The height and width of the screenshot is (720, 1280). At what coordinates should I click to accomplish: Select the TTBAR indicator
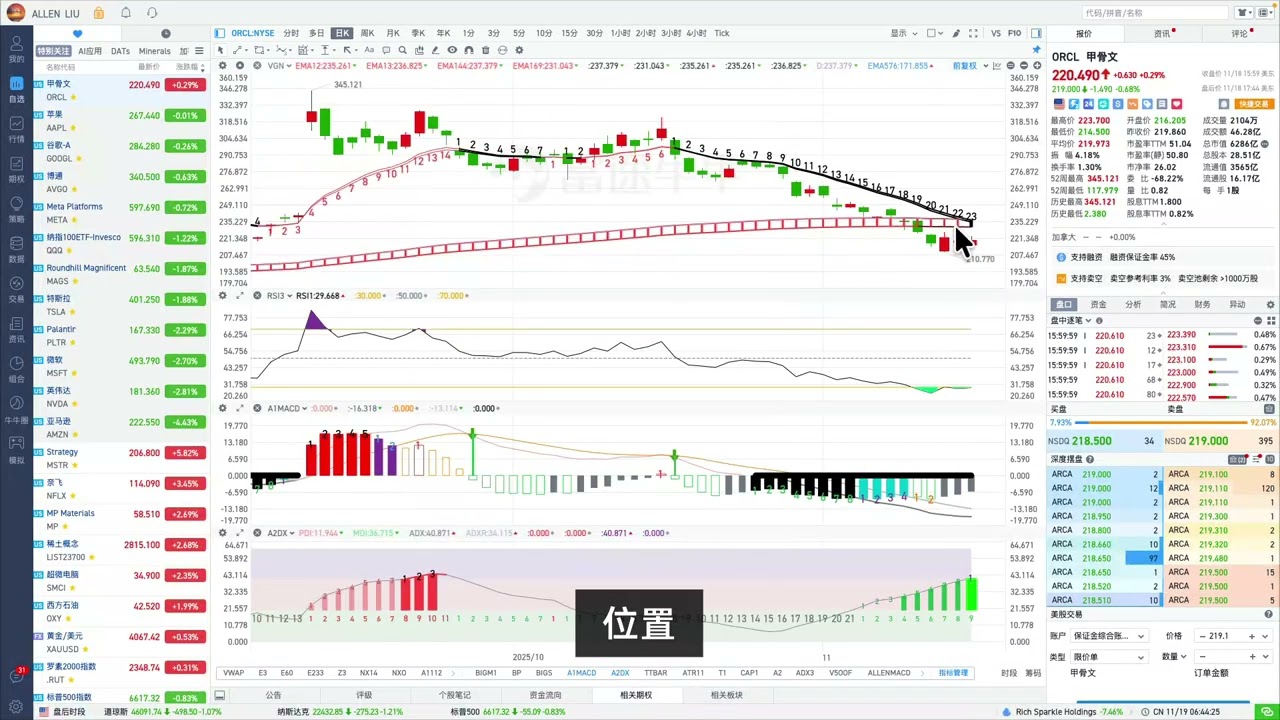tap(656, 673)
